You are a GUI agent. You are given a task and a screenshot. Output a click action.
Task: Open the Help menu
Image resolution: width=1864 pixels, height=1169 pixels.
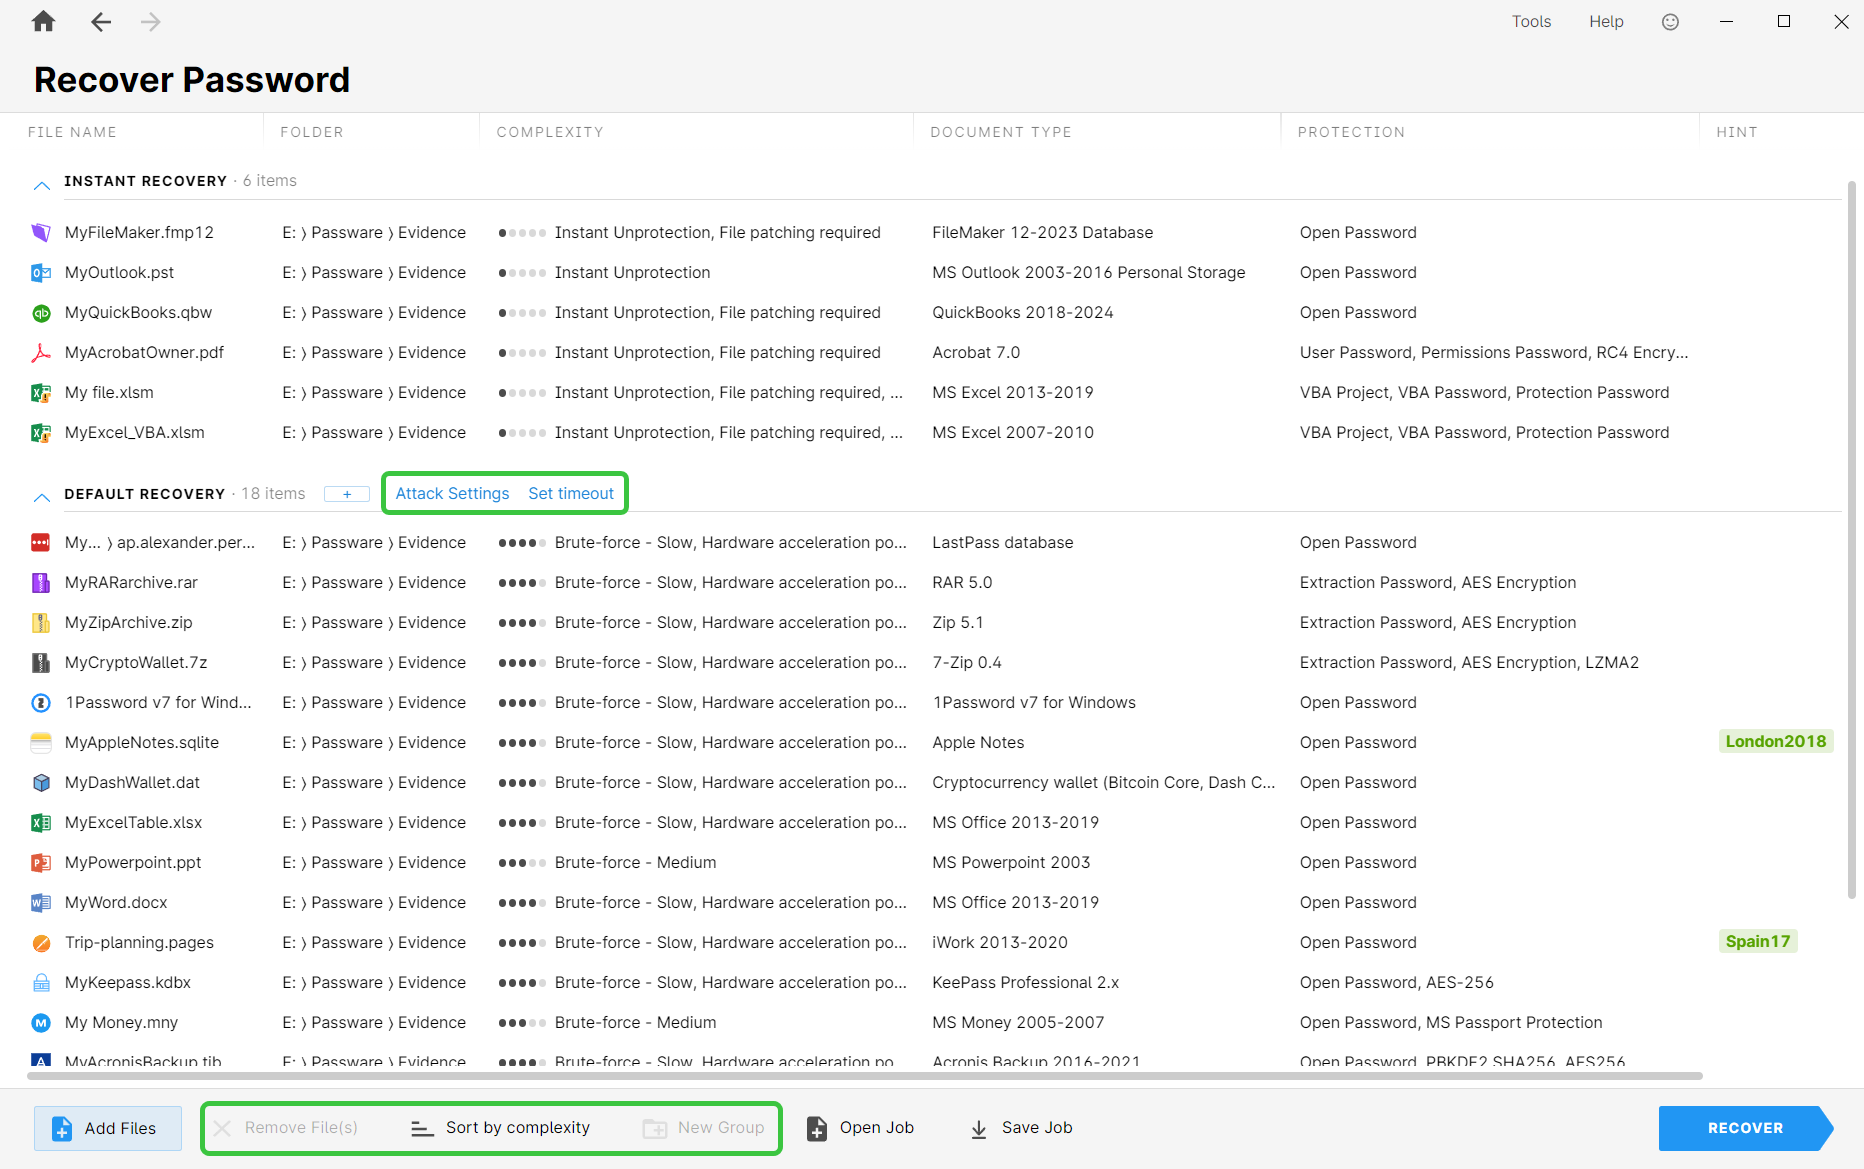pos(1606,21)
